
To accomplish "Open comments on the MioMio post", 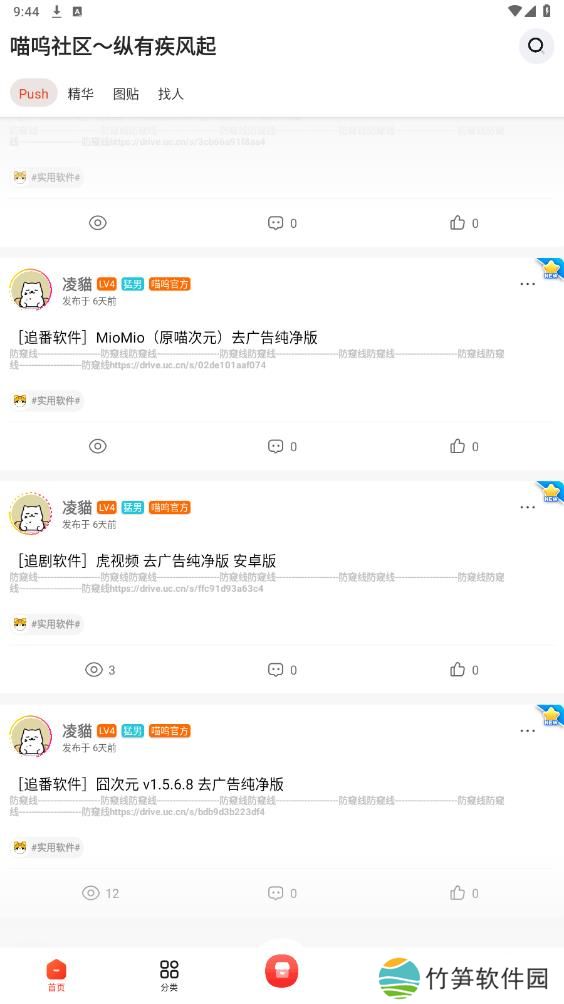I will [x=282, y=446].
